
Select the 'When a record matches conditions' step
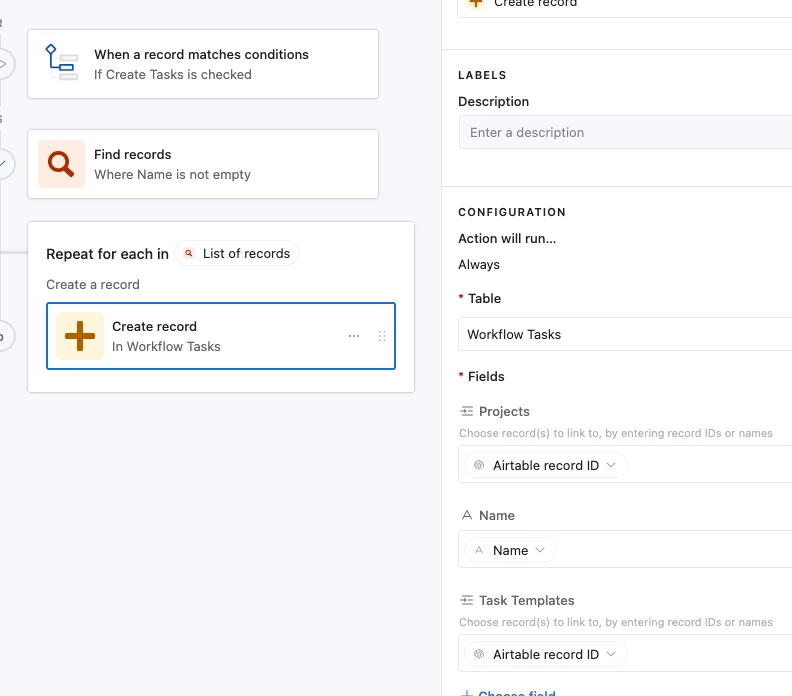[230, 64]
